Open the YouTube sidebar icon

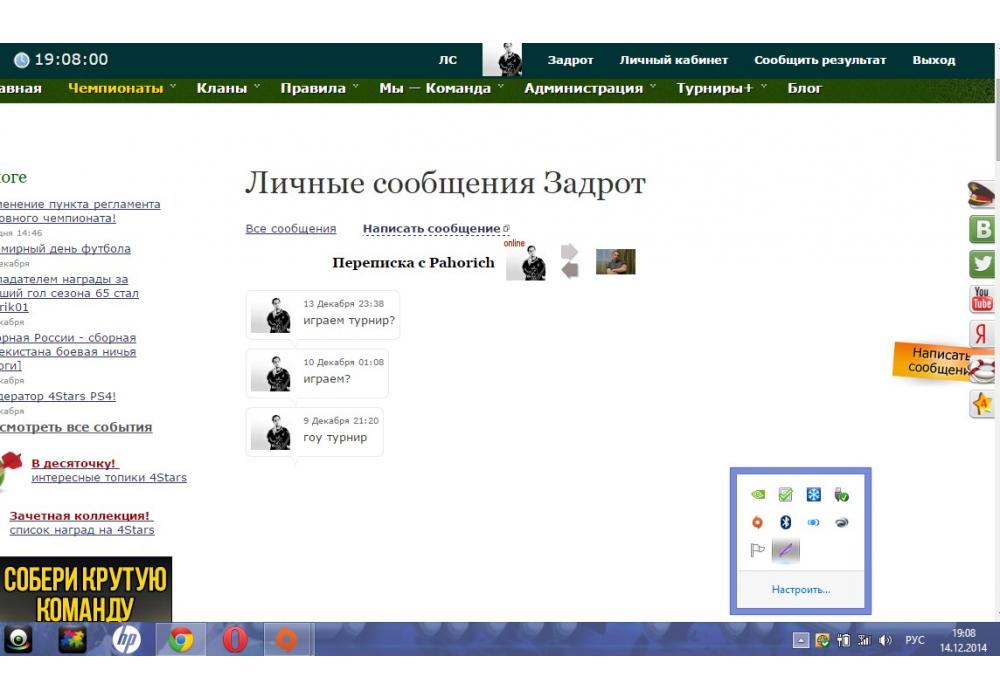coord(982,299)
